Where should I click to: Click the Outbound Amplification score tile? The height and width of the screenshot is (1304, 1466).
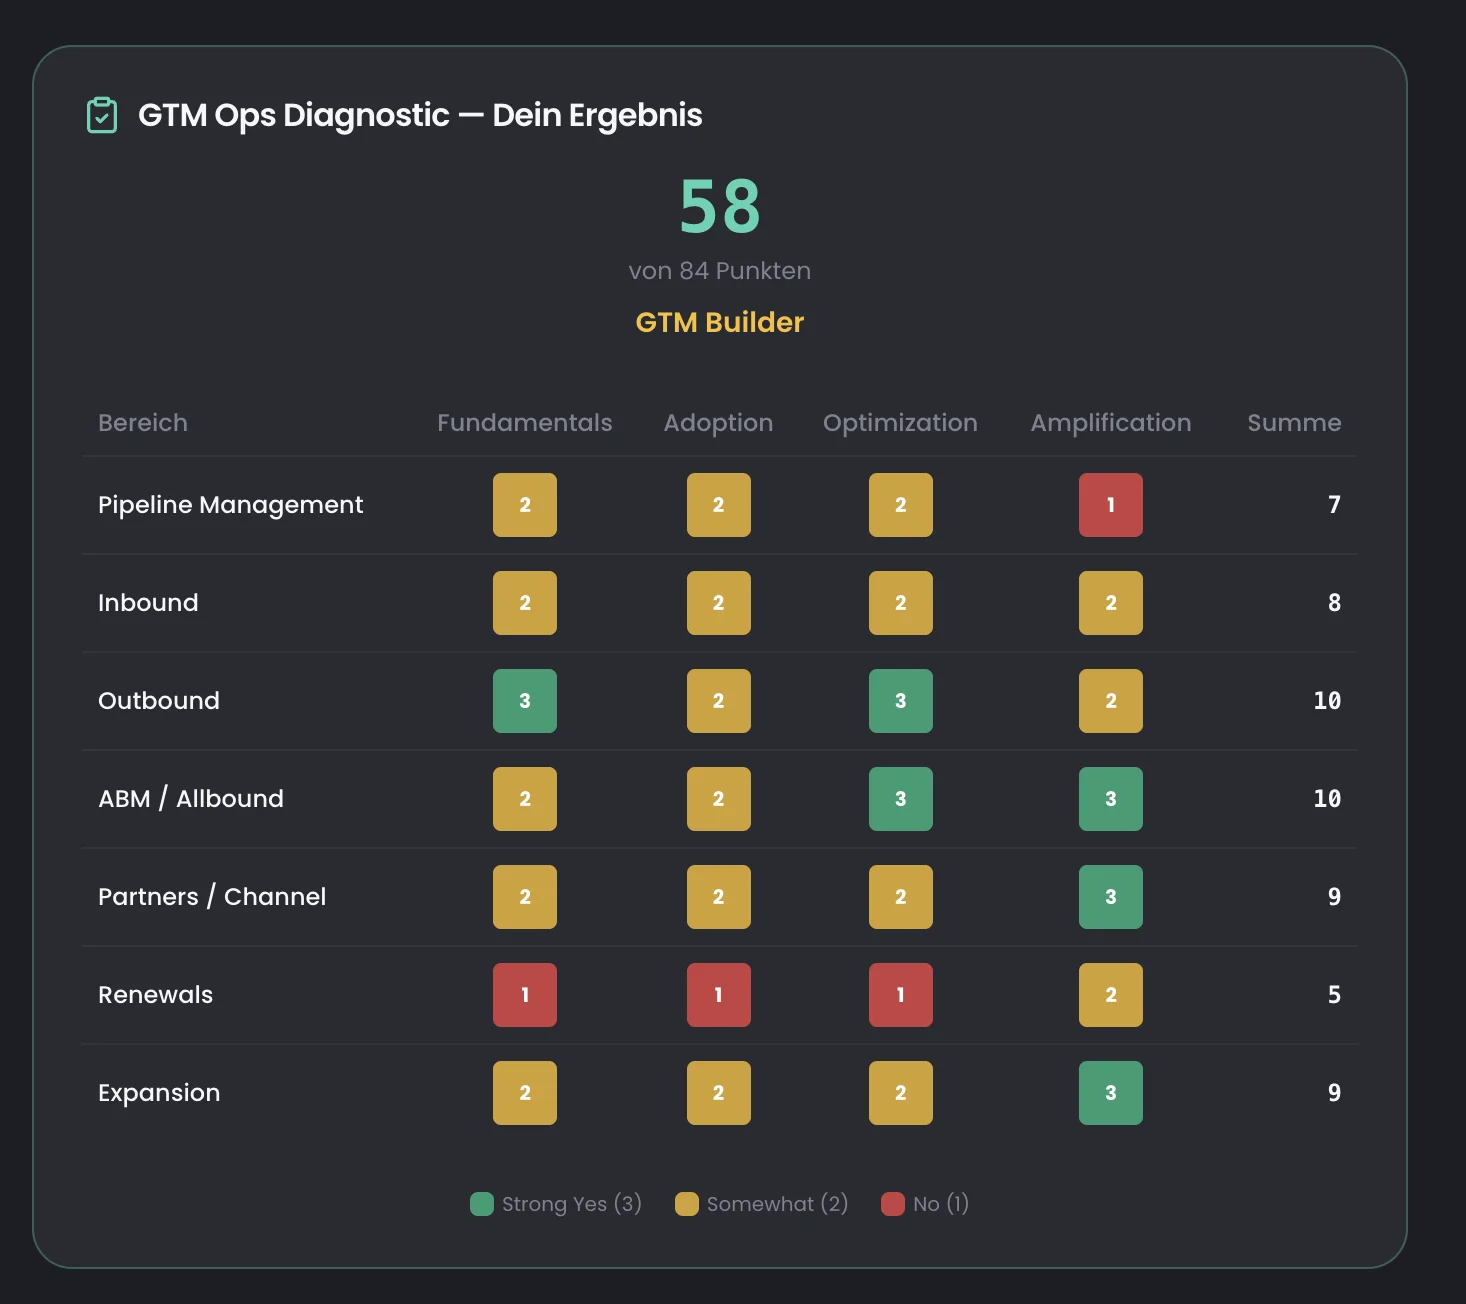pos(1111,701)
